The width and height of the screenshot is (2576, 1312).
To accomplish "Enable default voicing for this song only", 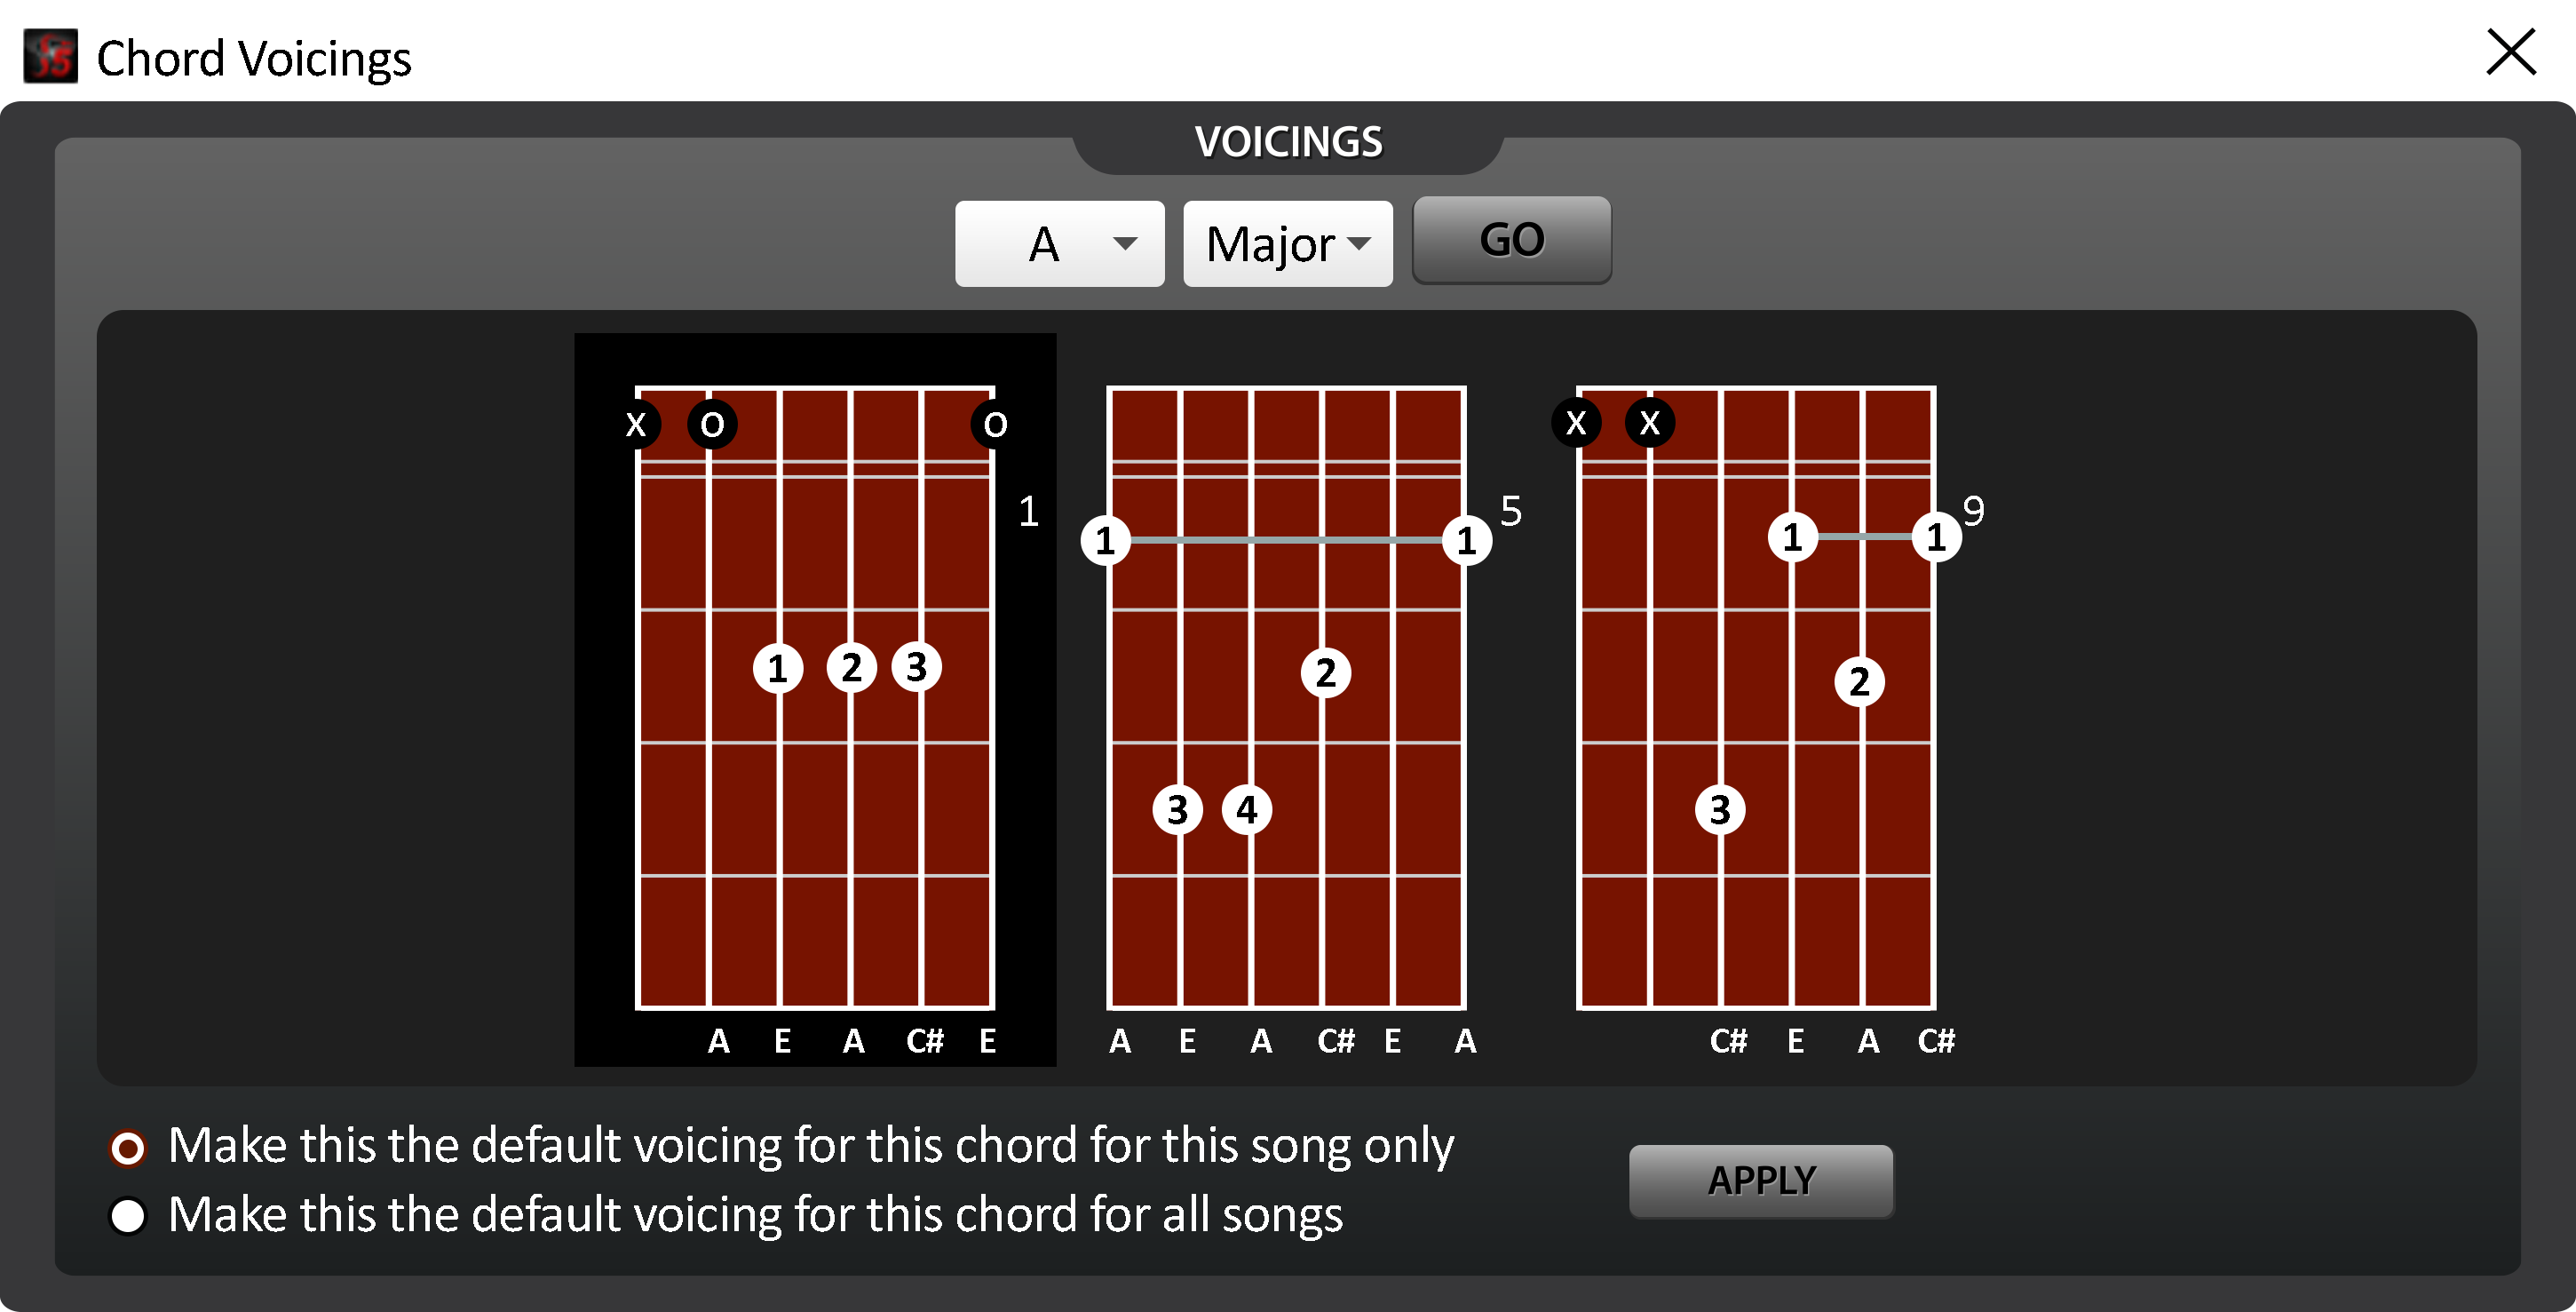I will coord(128,1148).
